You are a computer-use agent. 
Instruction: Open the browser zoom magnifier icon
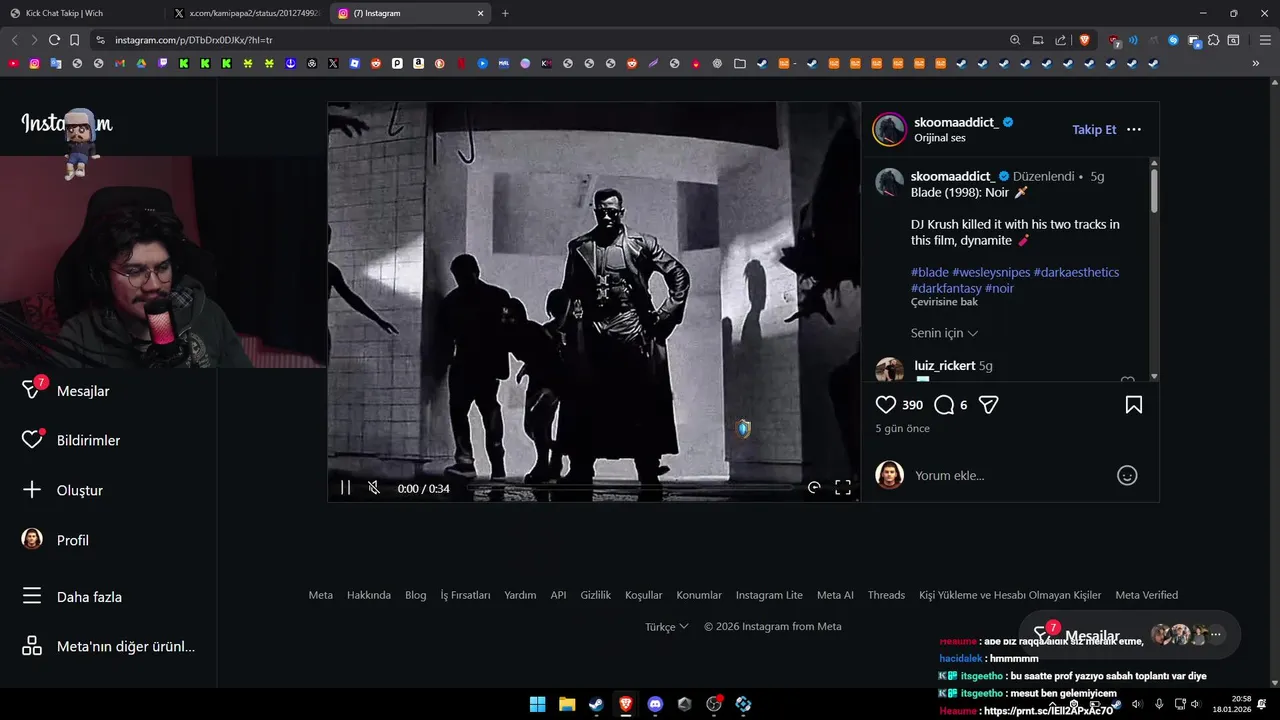point(1015,40)
